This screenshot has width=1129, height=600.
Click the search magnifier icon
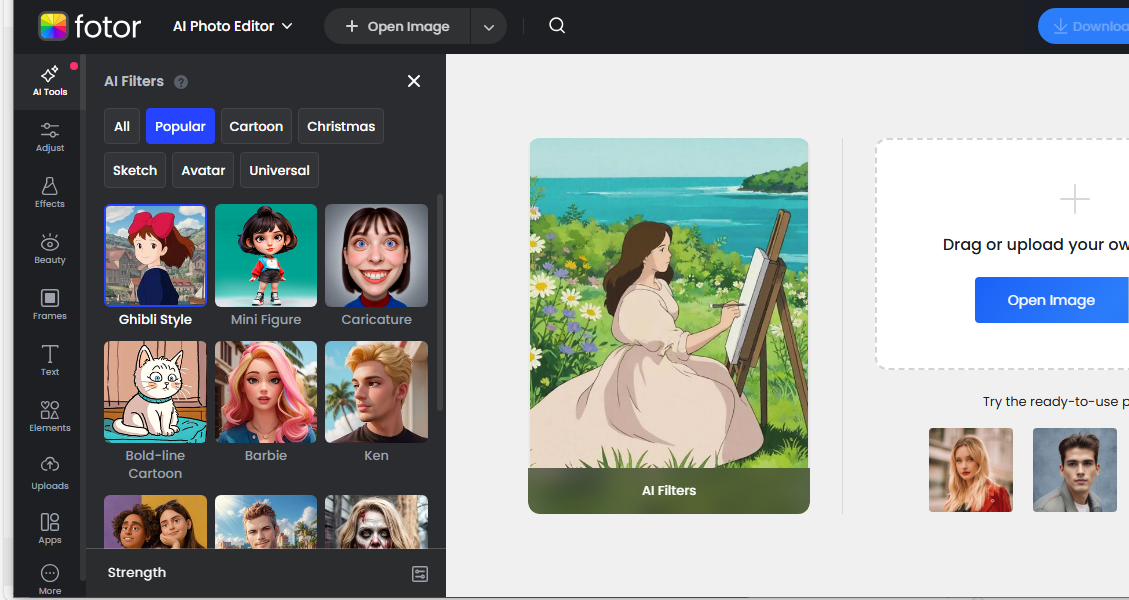click(x=557, y=26)
